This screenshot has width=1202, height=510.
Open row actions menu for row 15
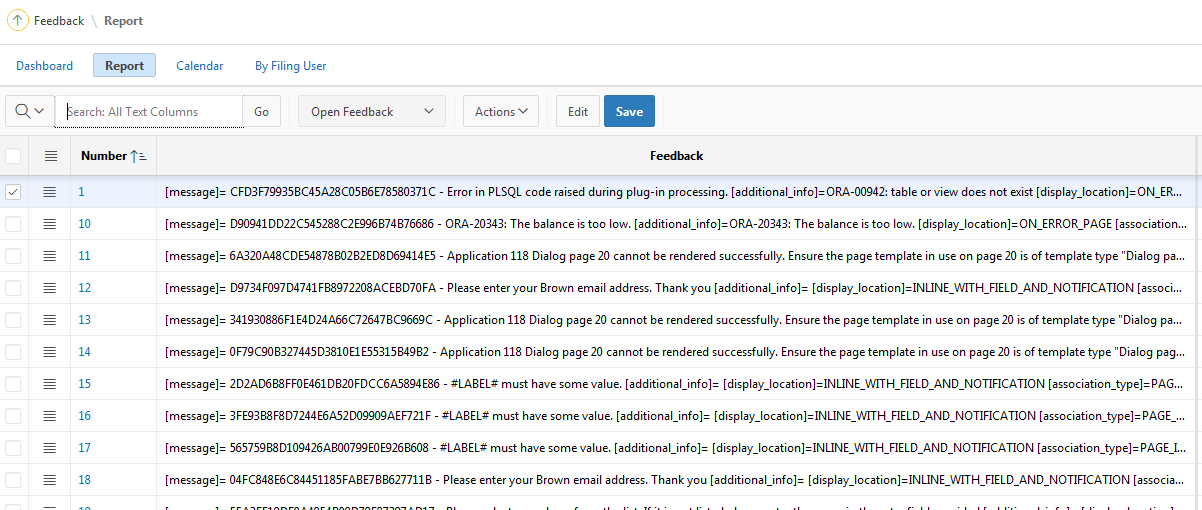click(x=50, y=384)
